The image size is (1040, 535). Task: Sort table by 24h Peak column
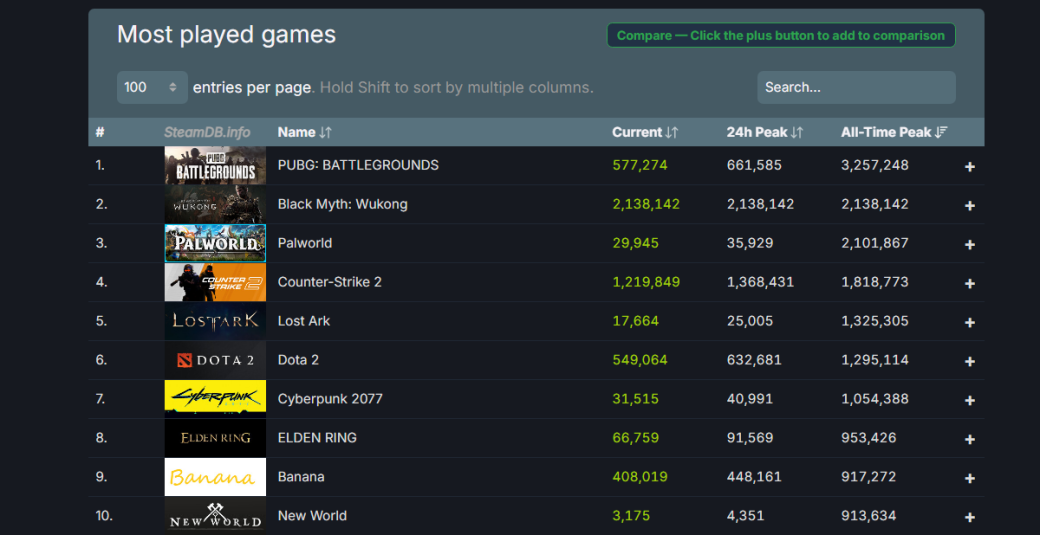point(765,133)
